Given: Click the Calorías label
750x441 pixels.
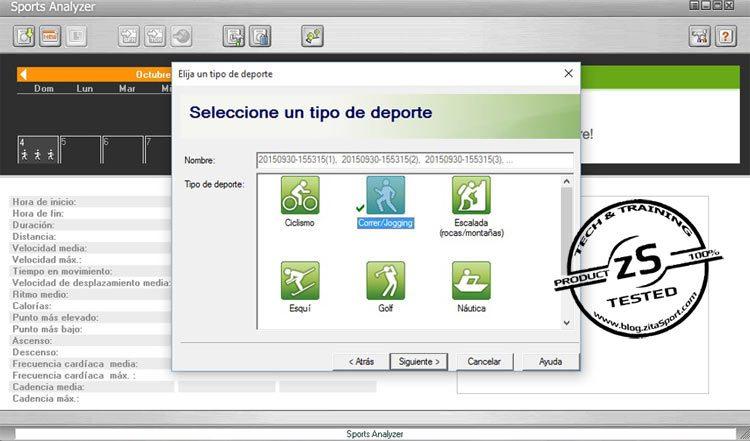Looking at the screenshot, I should click(x=32, y=306).
